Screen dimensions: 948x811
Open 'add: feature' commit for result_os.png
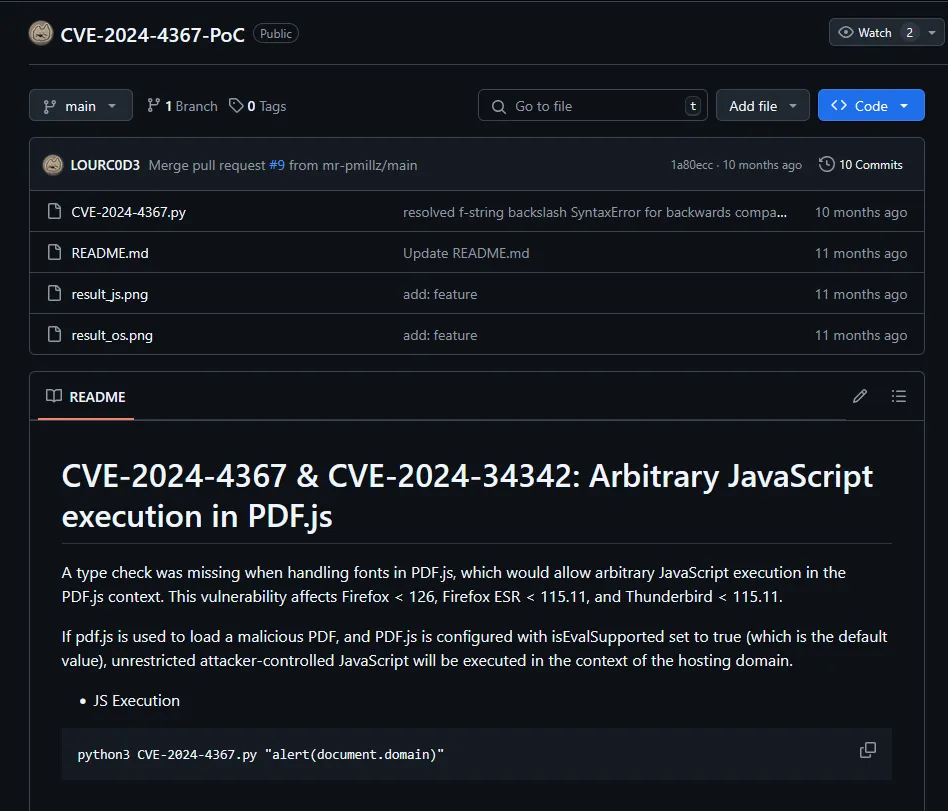click(440, 336)
